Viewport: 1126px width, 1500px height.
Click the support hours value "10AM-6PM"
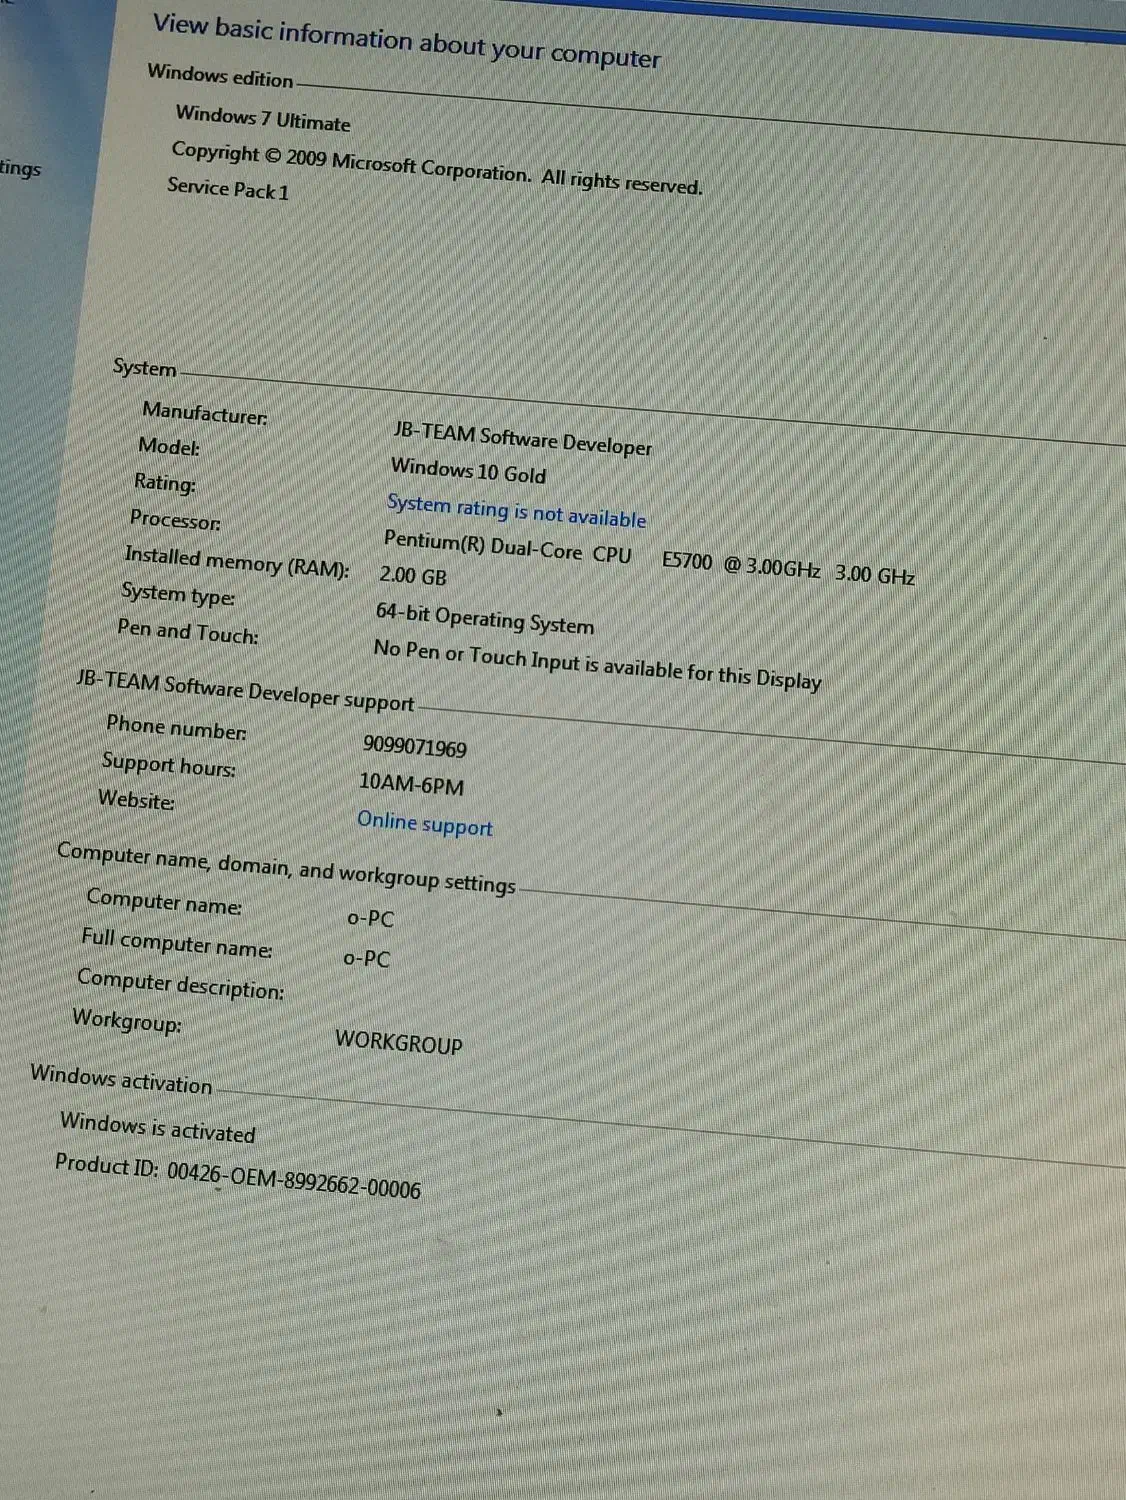(x=411, y=785)
